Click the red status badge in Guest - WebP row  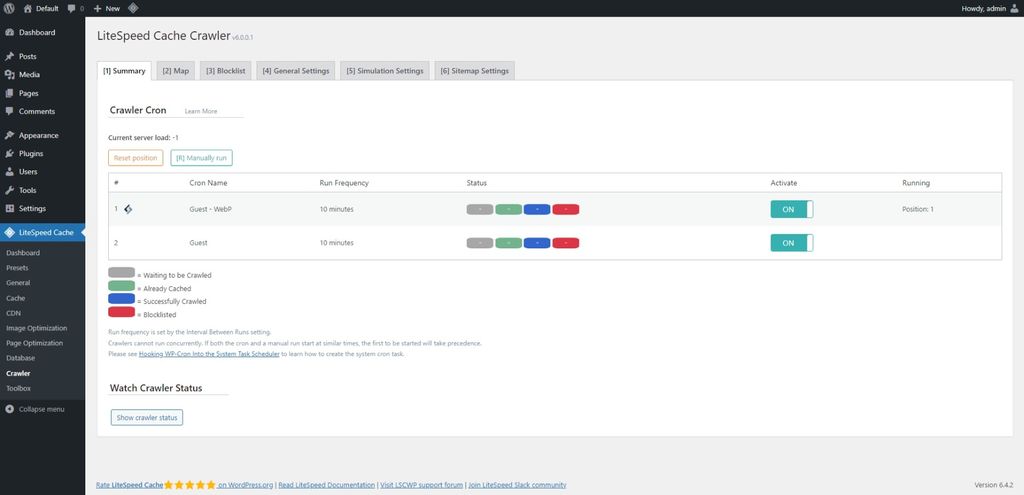pyautogui.click(x=566, y=210)
